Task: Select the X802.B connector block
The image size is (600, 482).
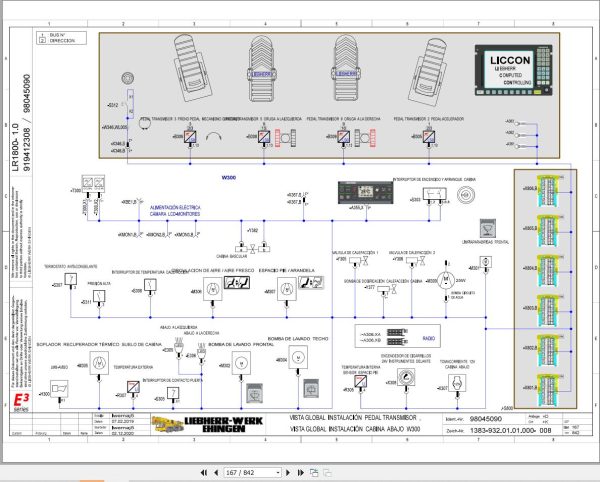Action: [x=548, y=350]
